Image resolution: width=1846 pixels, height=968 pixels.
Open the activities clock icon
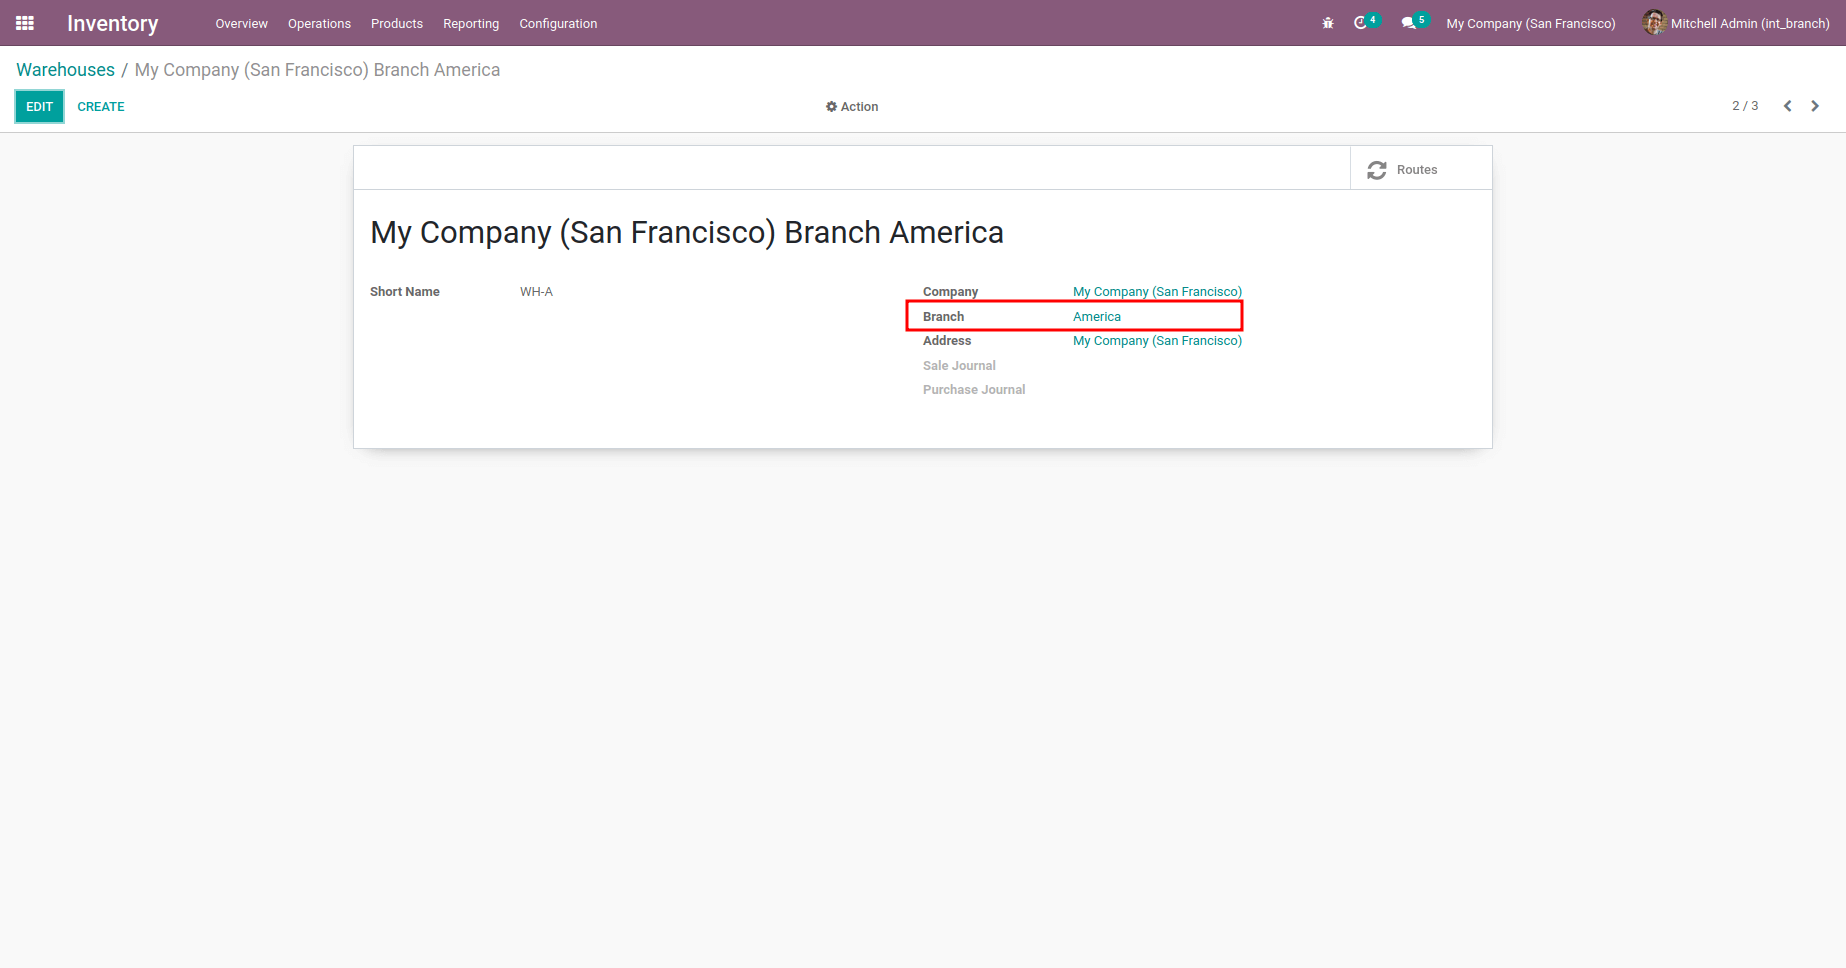(1361, 23)
